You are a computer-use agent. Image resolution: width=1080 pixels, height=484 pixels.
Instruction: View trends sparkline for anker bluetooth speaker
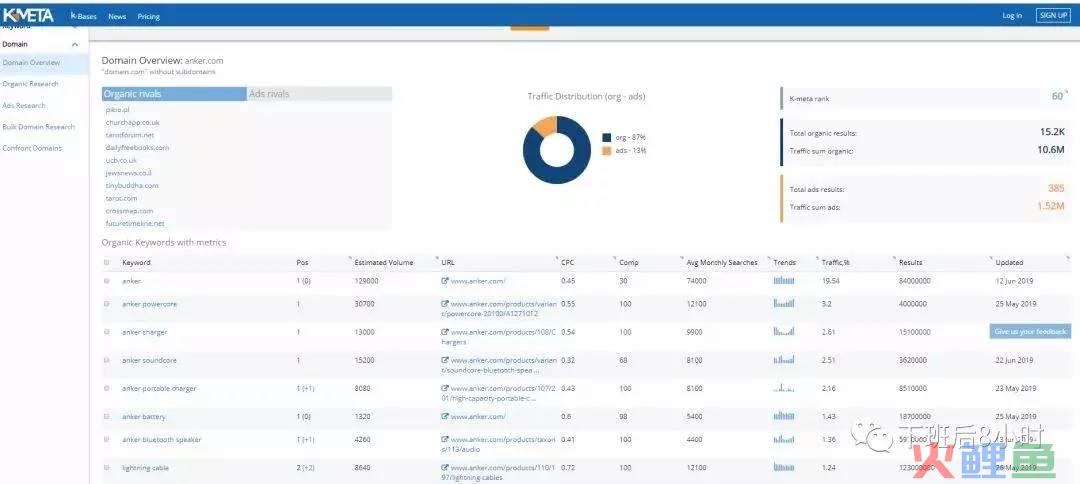784,439
